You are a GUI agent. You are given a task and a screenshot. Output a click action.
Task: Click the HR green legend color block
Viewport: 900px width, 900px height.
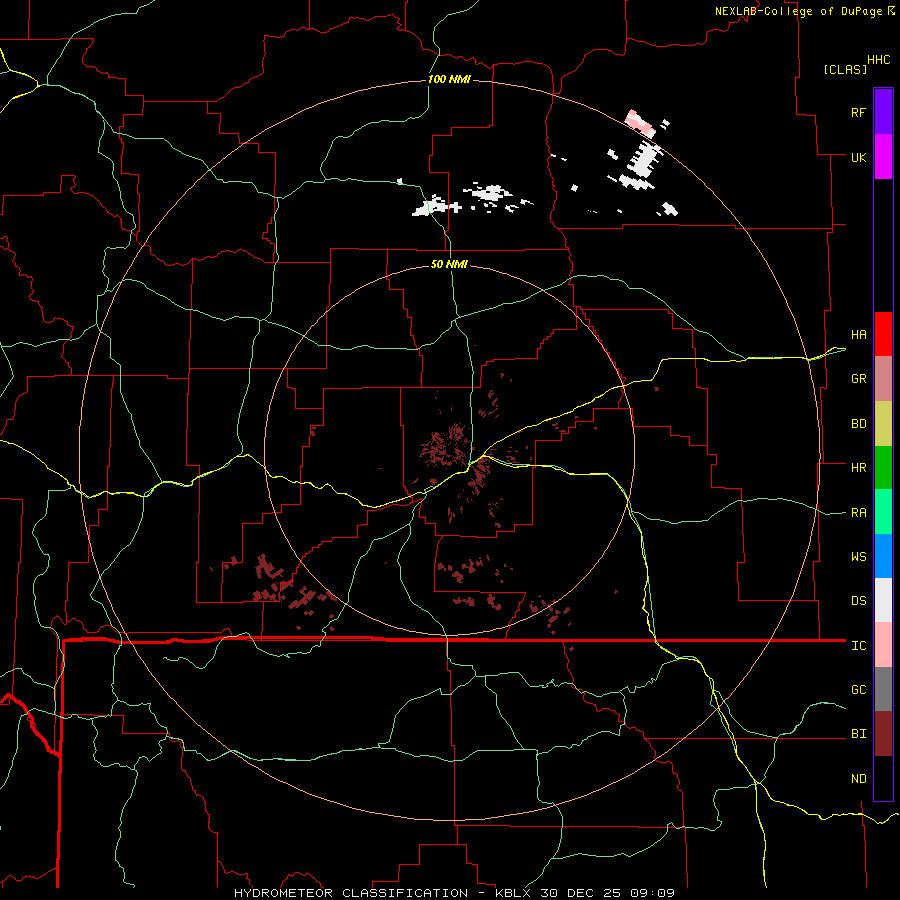point(883,468)
